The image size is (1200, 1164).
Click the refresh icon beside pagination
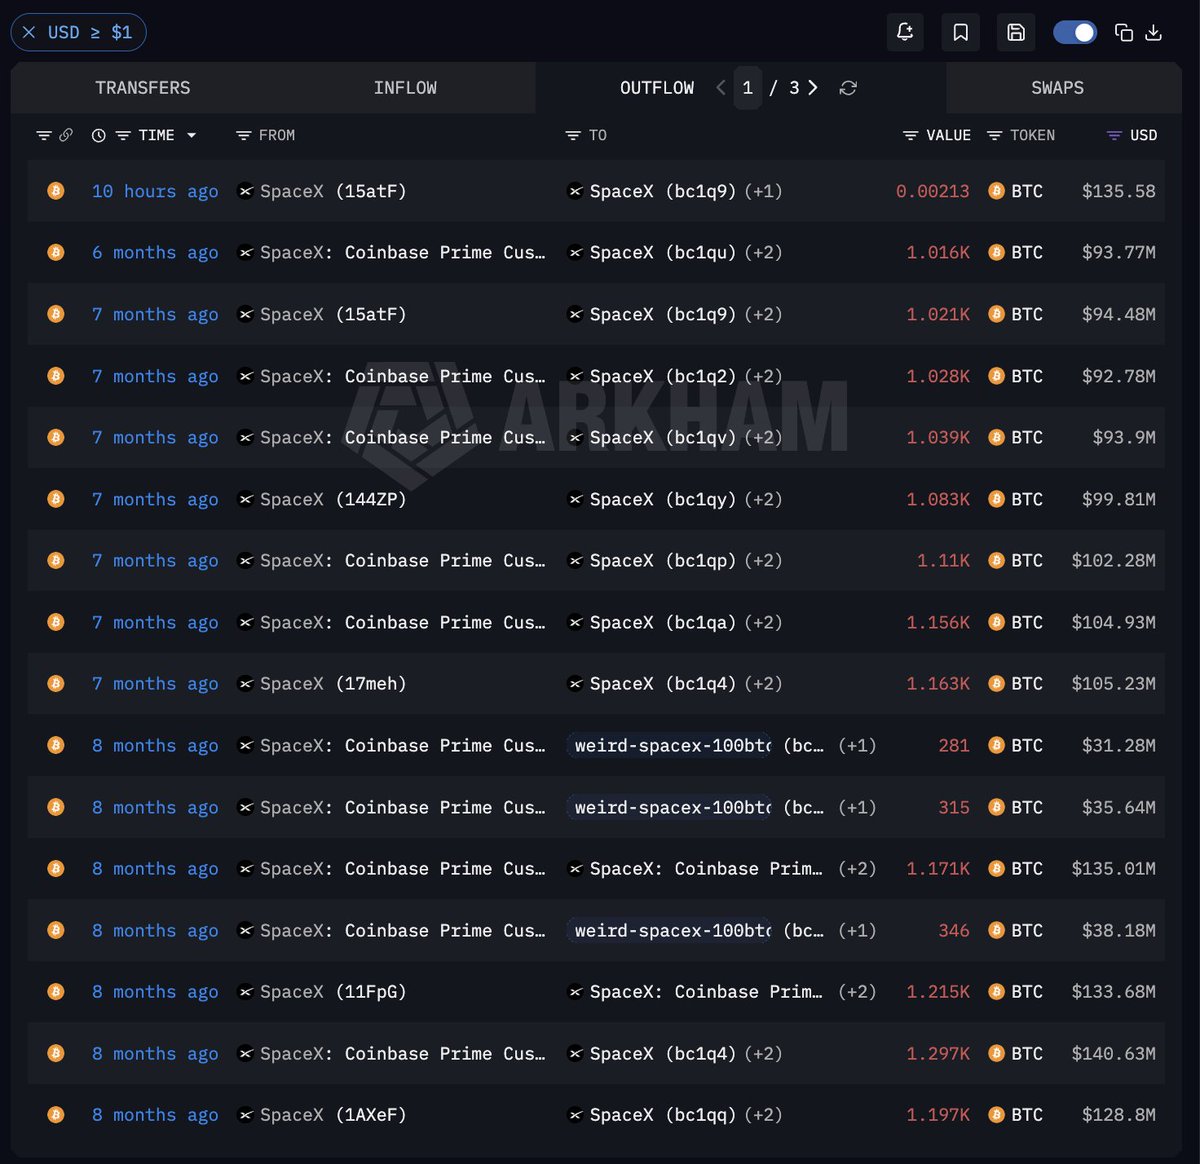point(848,88)
